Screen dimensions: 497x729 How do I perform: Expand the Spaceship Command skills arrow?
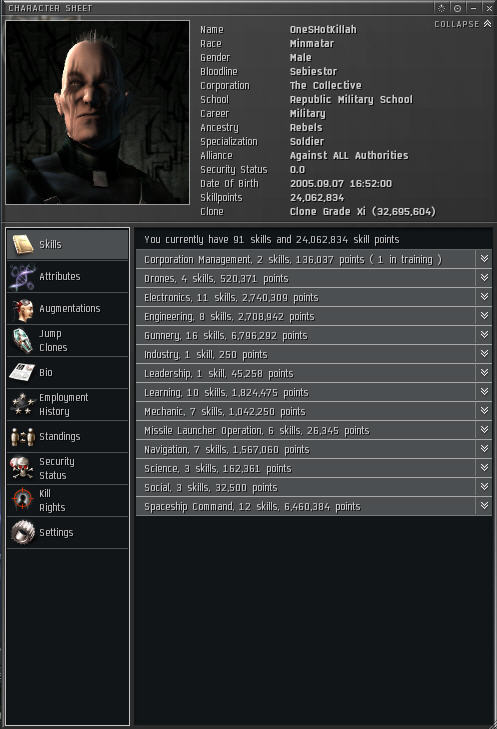[484, 505]
